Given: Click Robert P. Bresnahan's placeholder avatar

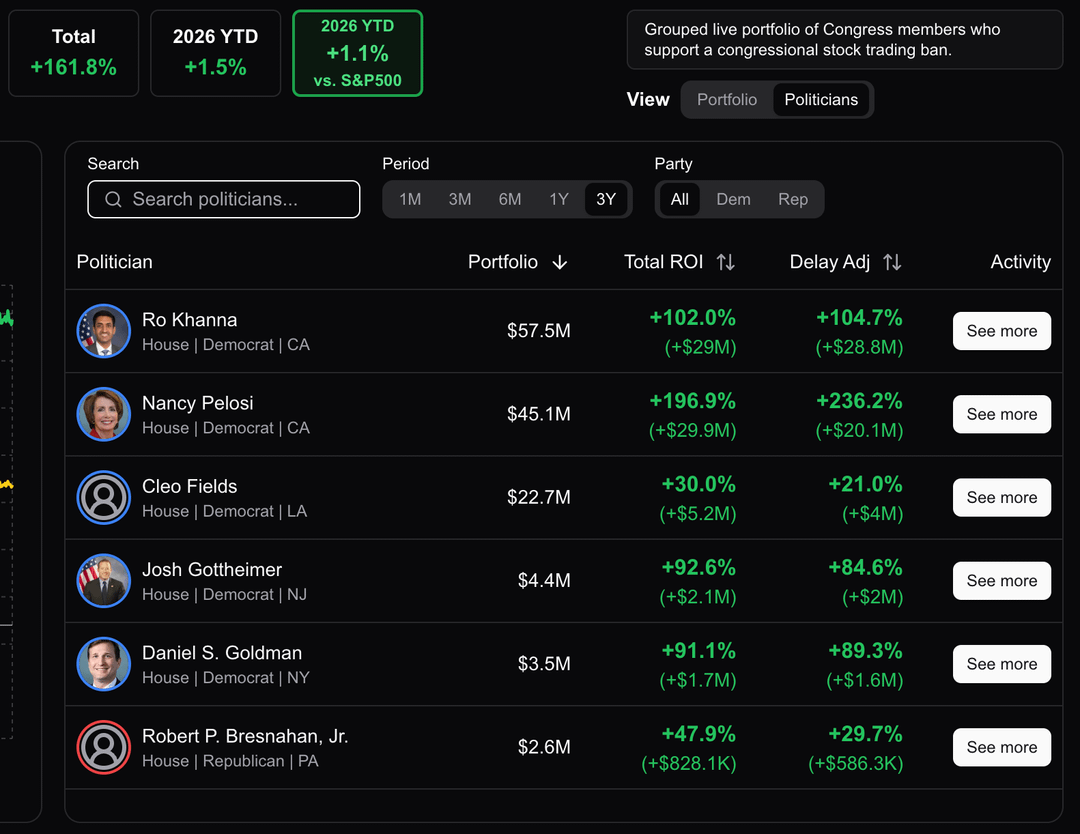Looking at the screenshot, I should [x=104, y=747].
